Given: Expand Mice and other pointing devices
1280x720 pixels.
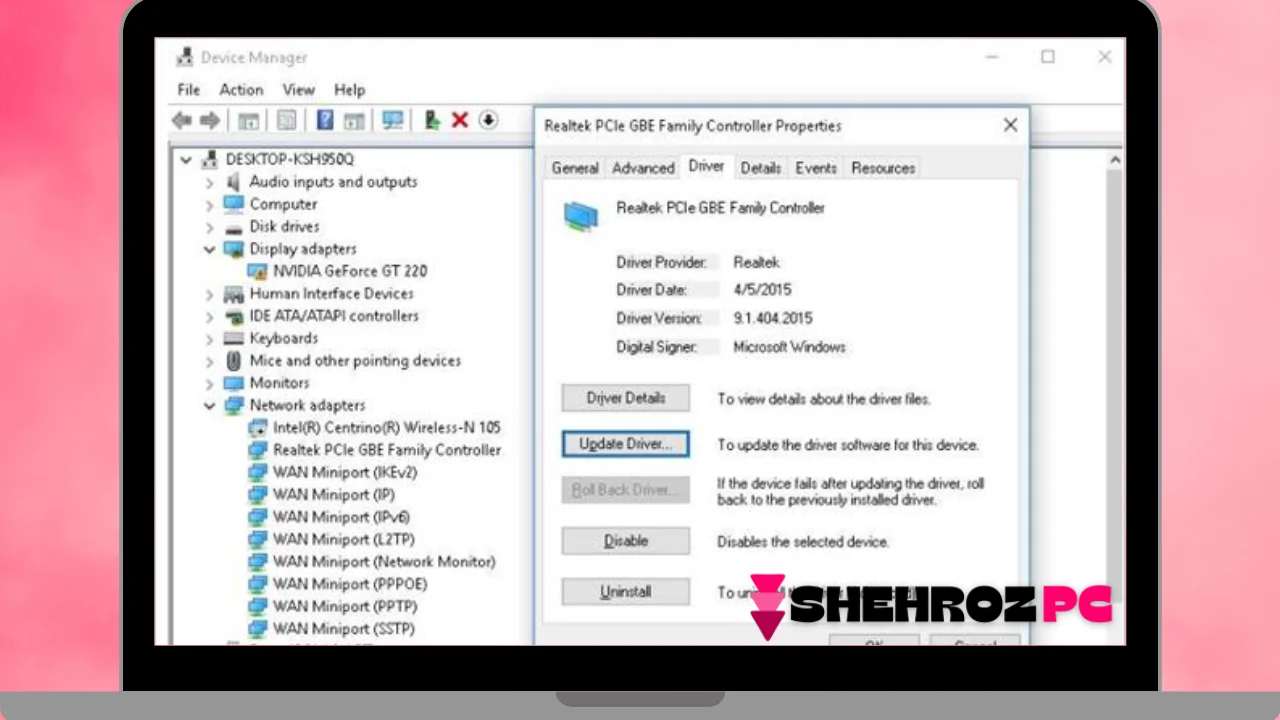Looking at the screenshot, I should [210, 361].
